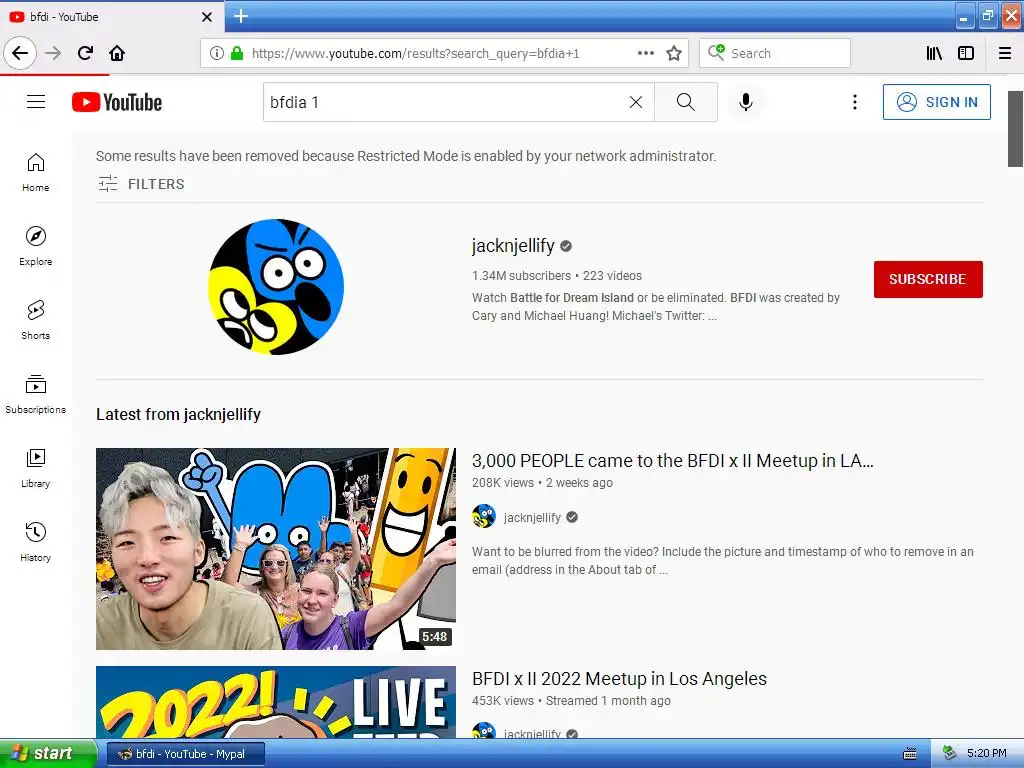Reload the current page
The image size is (1024, 768).
(85, 53)
